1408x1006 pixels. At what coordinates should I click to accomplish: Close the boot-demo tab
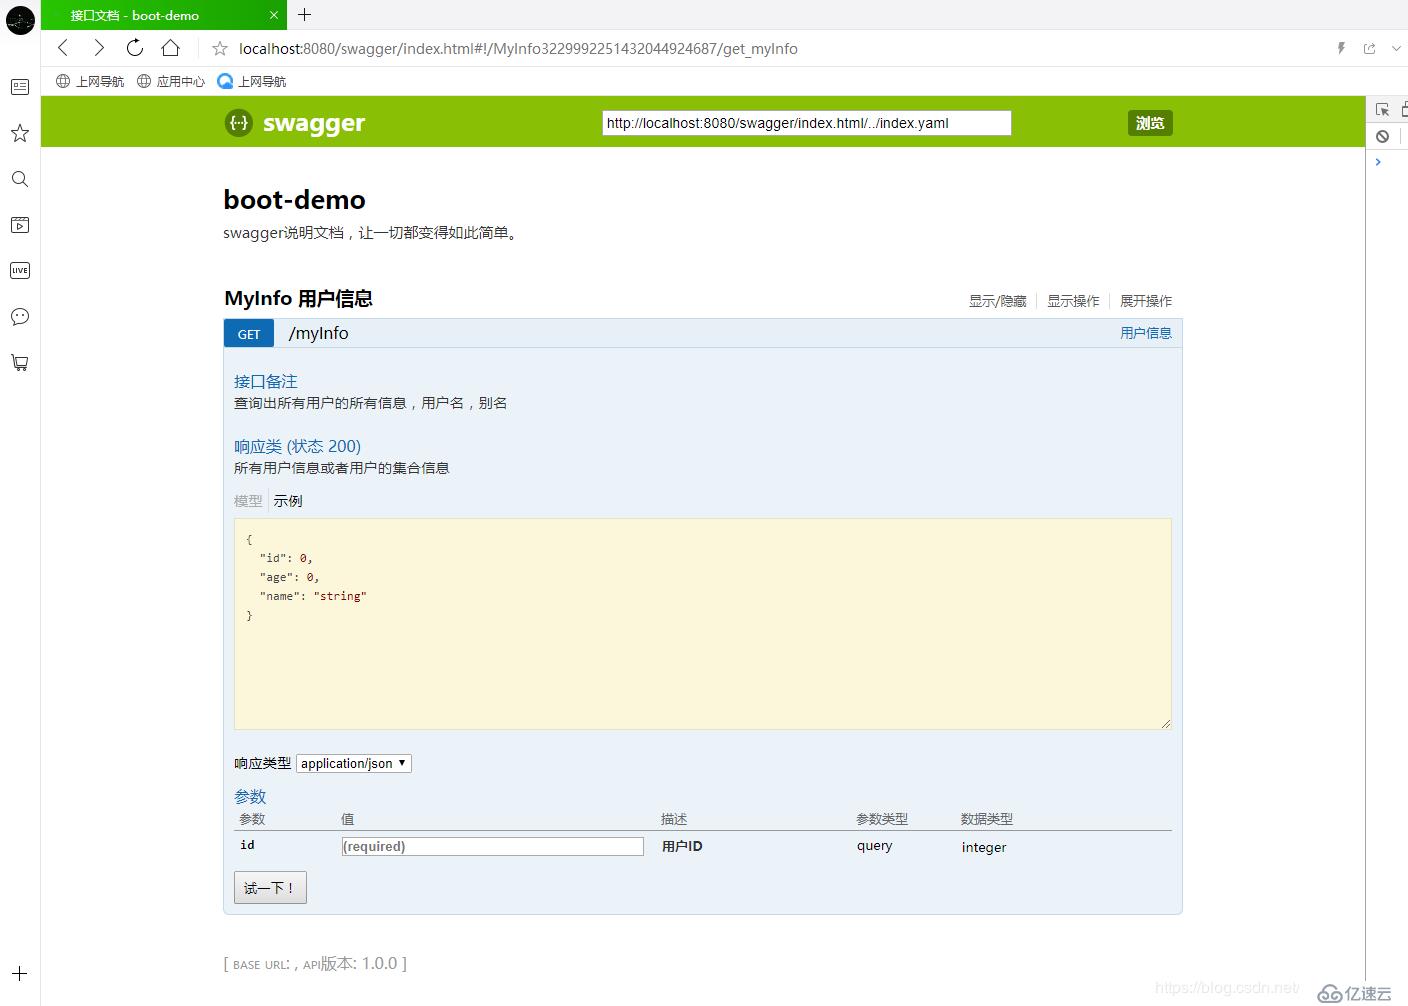pyautogui.click(x=274, y=15)
